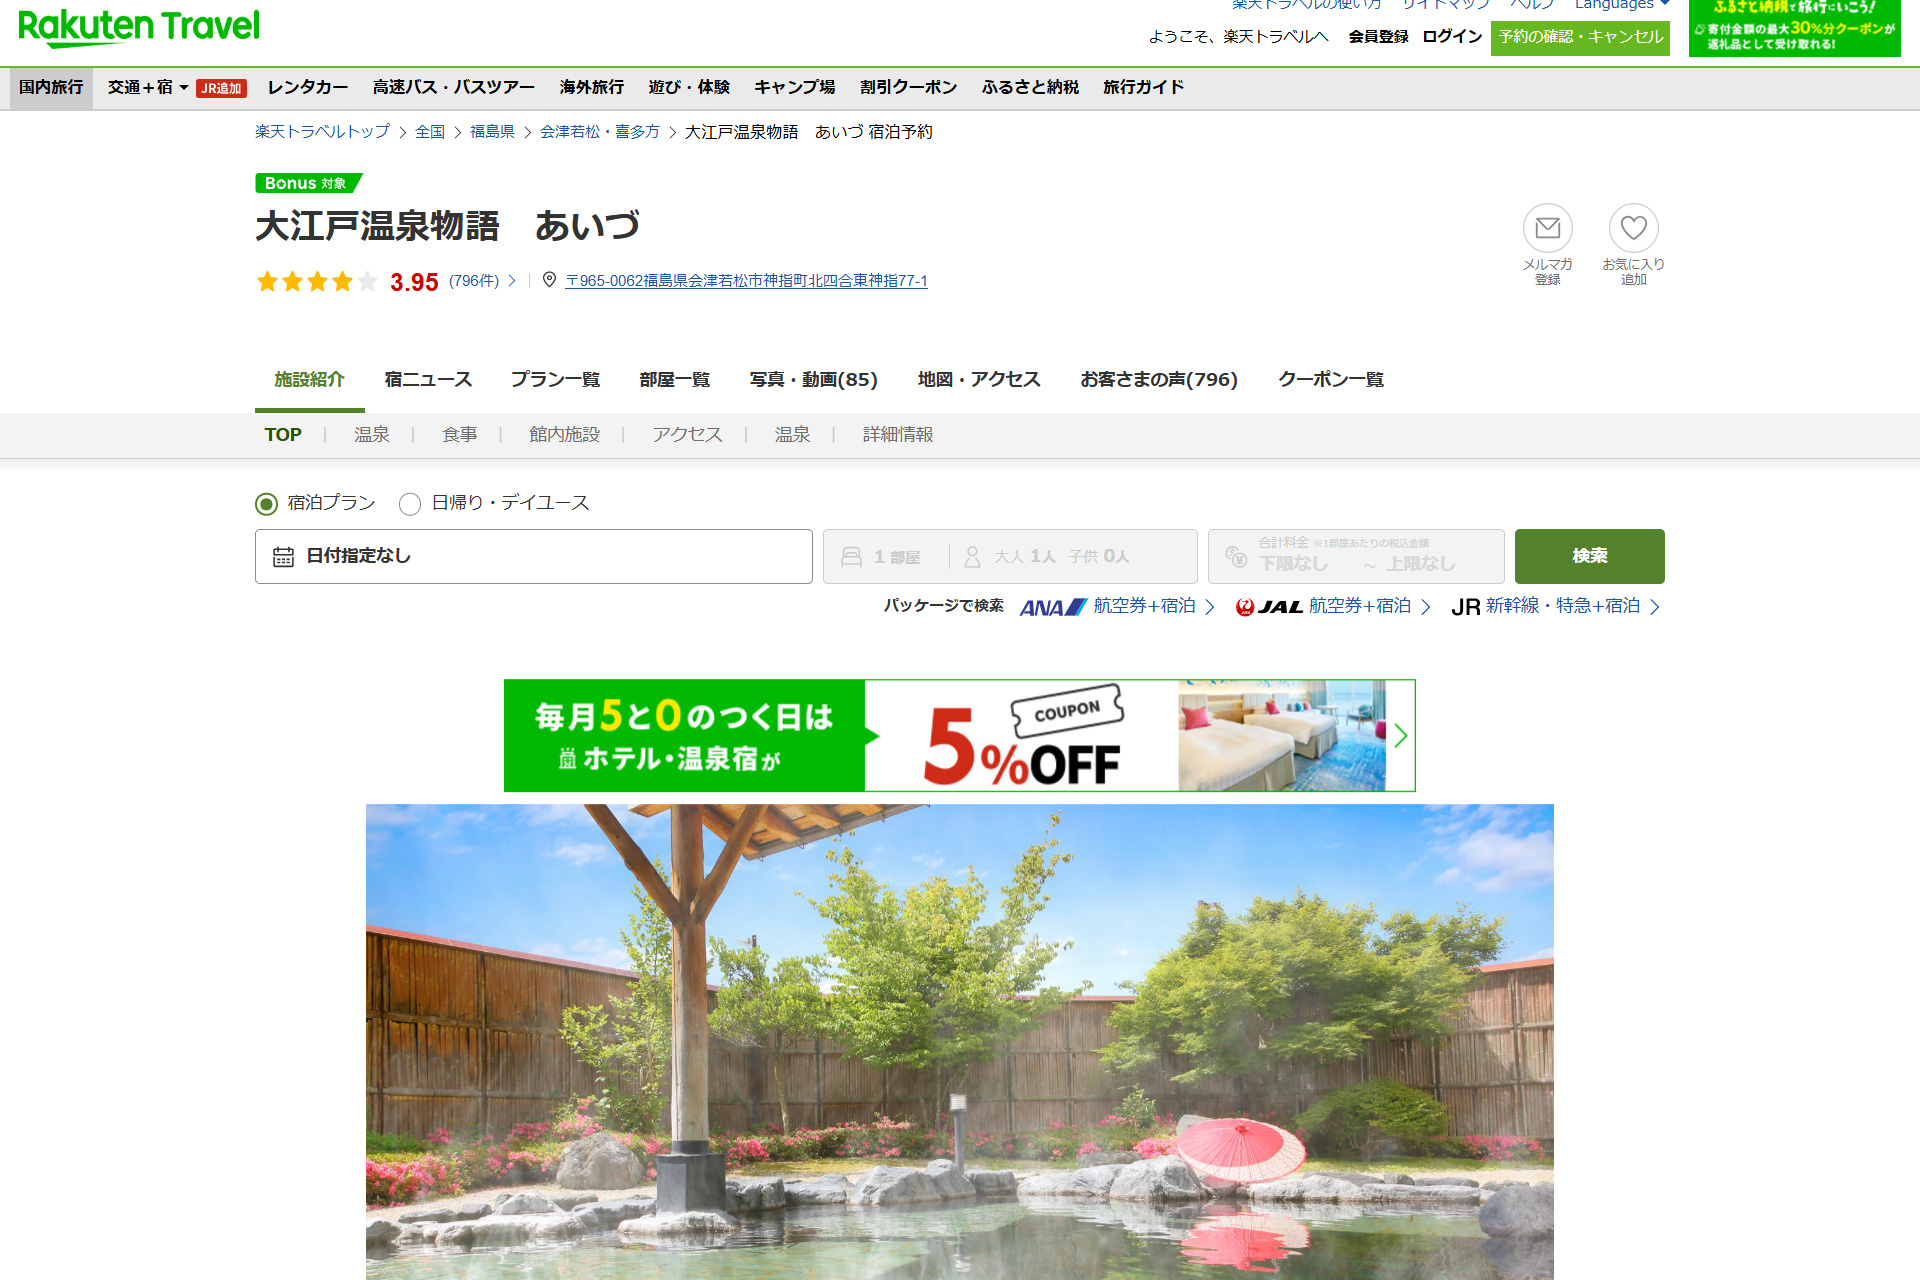1920x1280 pixels.
Task: Open newsletter signup via the envelope icon
Action: point(1548,229)
